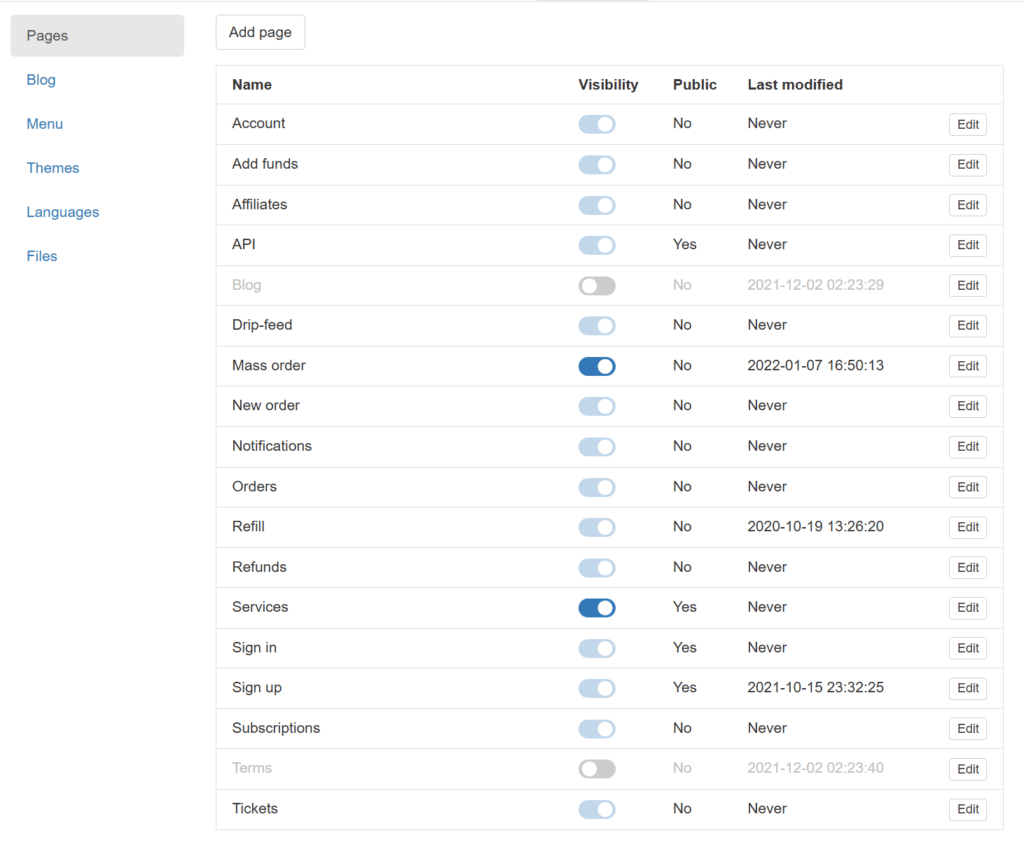The width and height of the screenshot is (1024, 847).
Task: Edit the Account page
Action: [967, 124]
